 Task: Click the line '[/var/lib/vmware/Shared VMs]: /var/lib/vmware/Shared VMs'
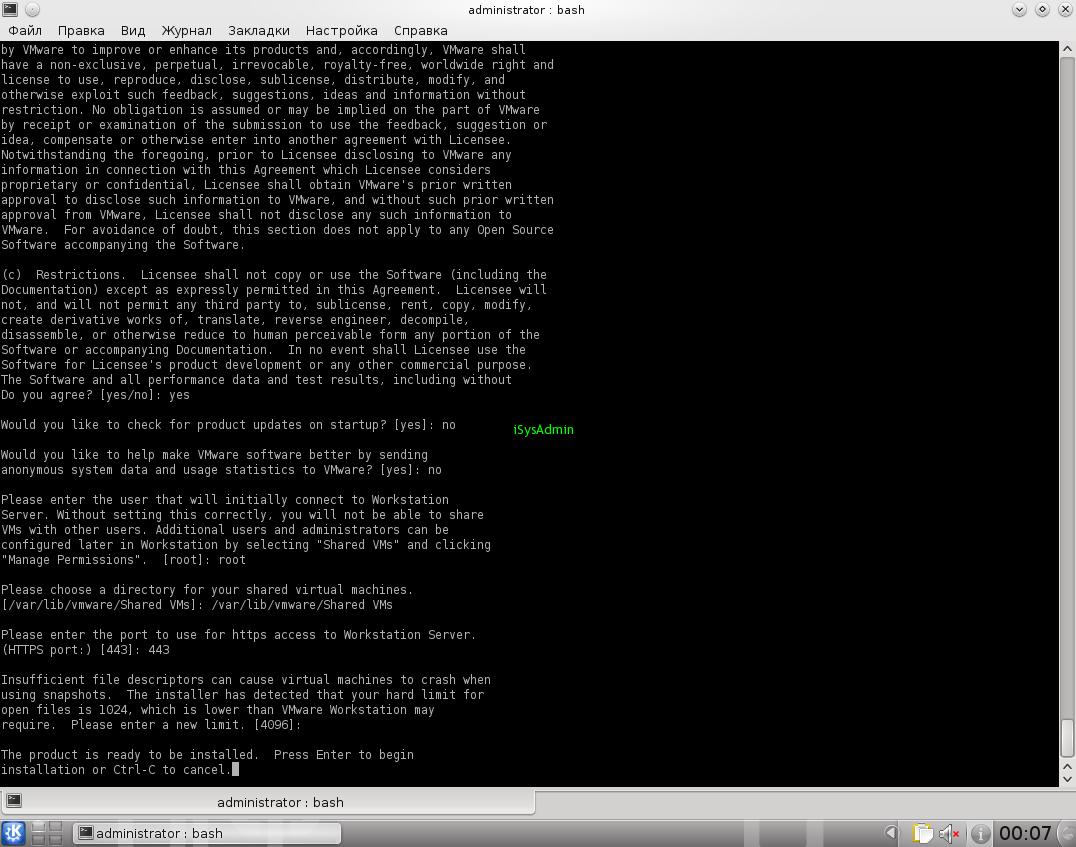click(x=197, y=605)
